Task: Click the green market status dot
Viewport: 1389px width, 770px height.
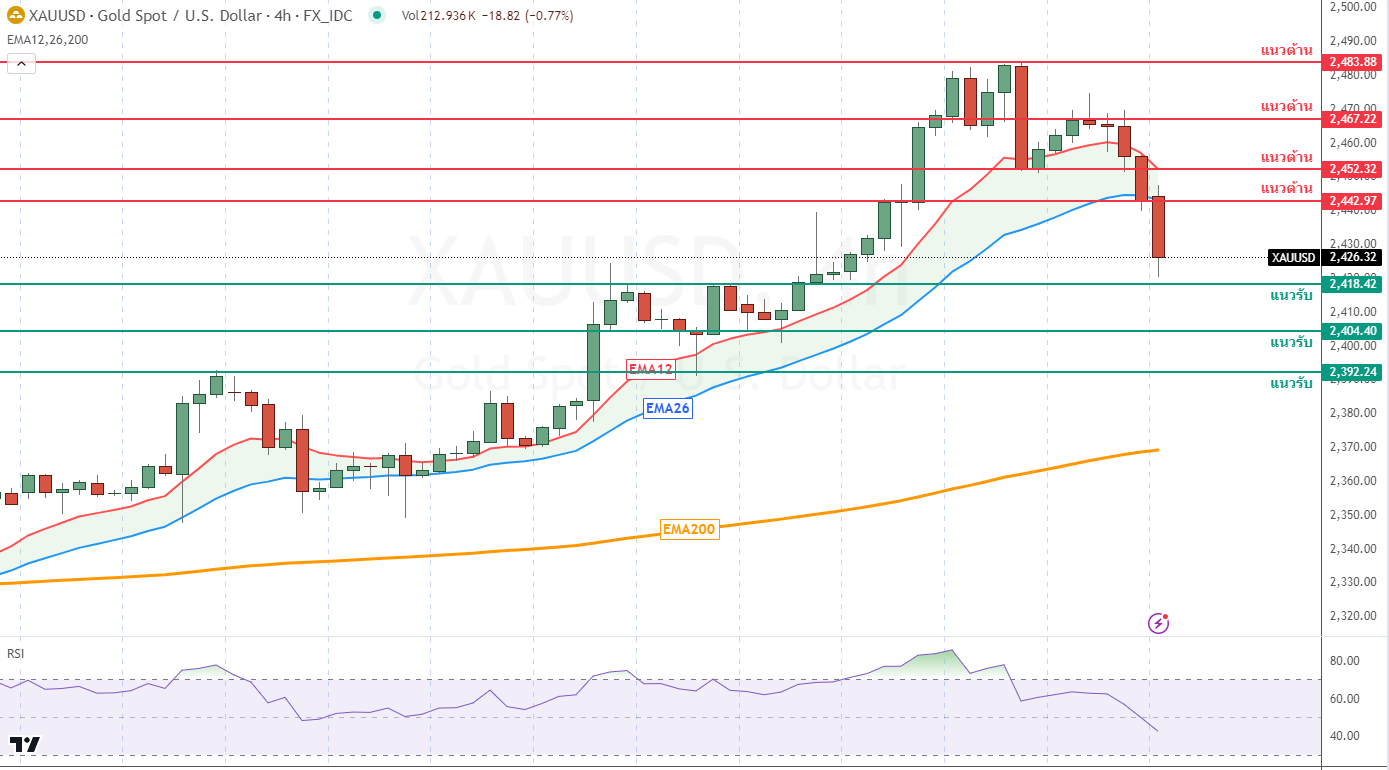Action: coord(376,16)
